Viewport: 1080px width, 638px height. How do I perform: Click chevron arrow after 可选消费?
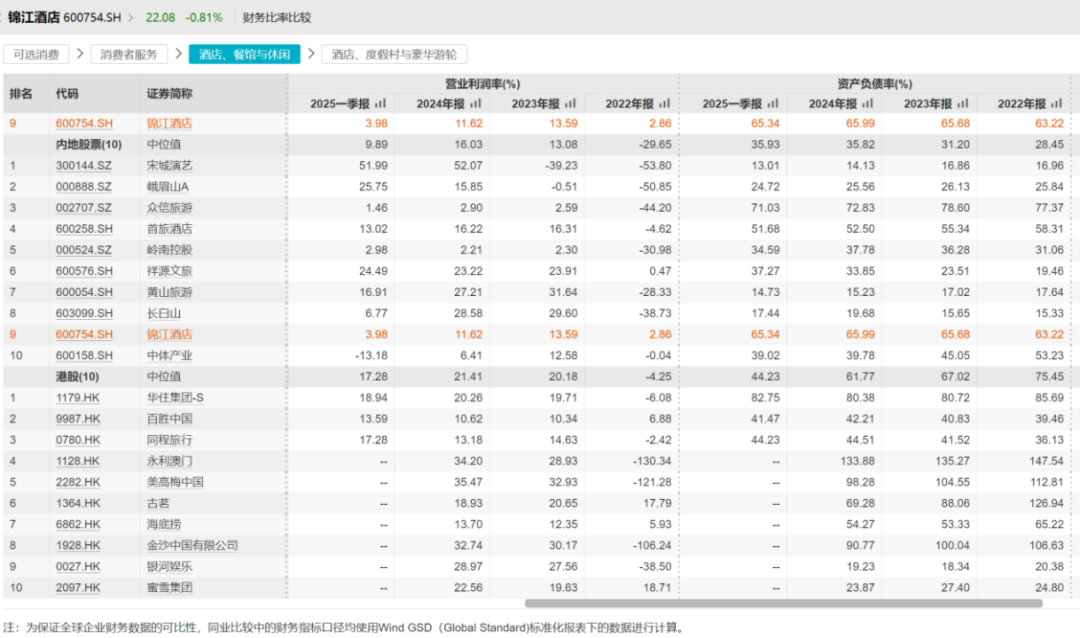[x=78, y=55]
